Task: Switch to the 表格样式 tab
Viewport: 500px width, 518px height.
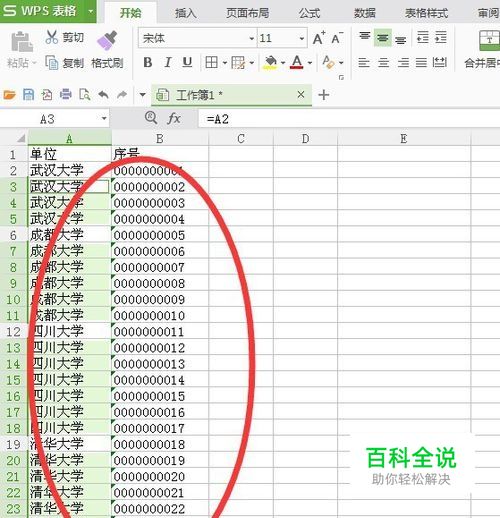Action: 426,13
